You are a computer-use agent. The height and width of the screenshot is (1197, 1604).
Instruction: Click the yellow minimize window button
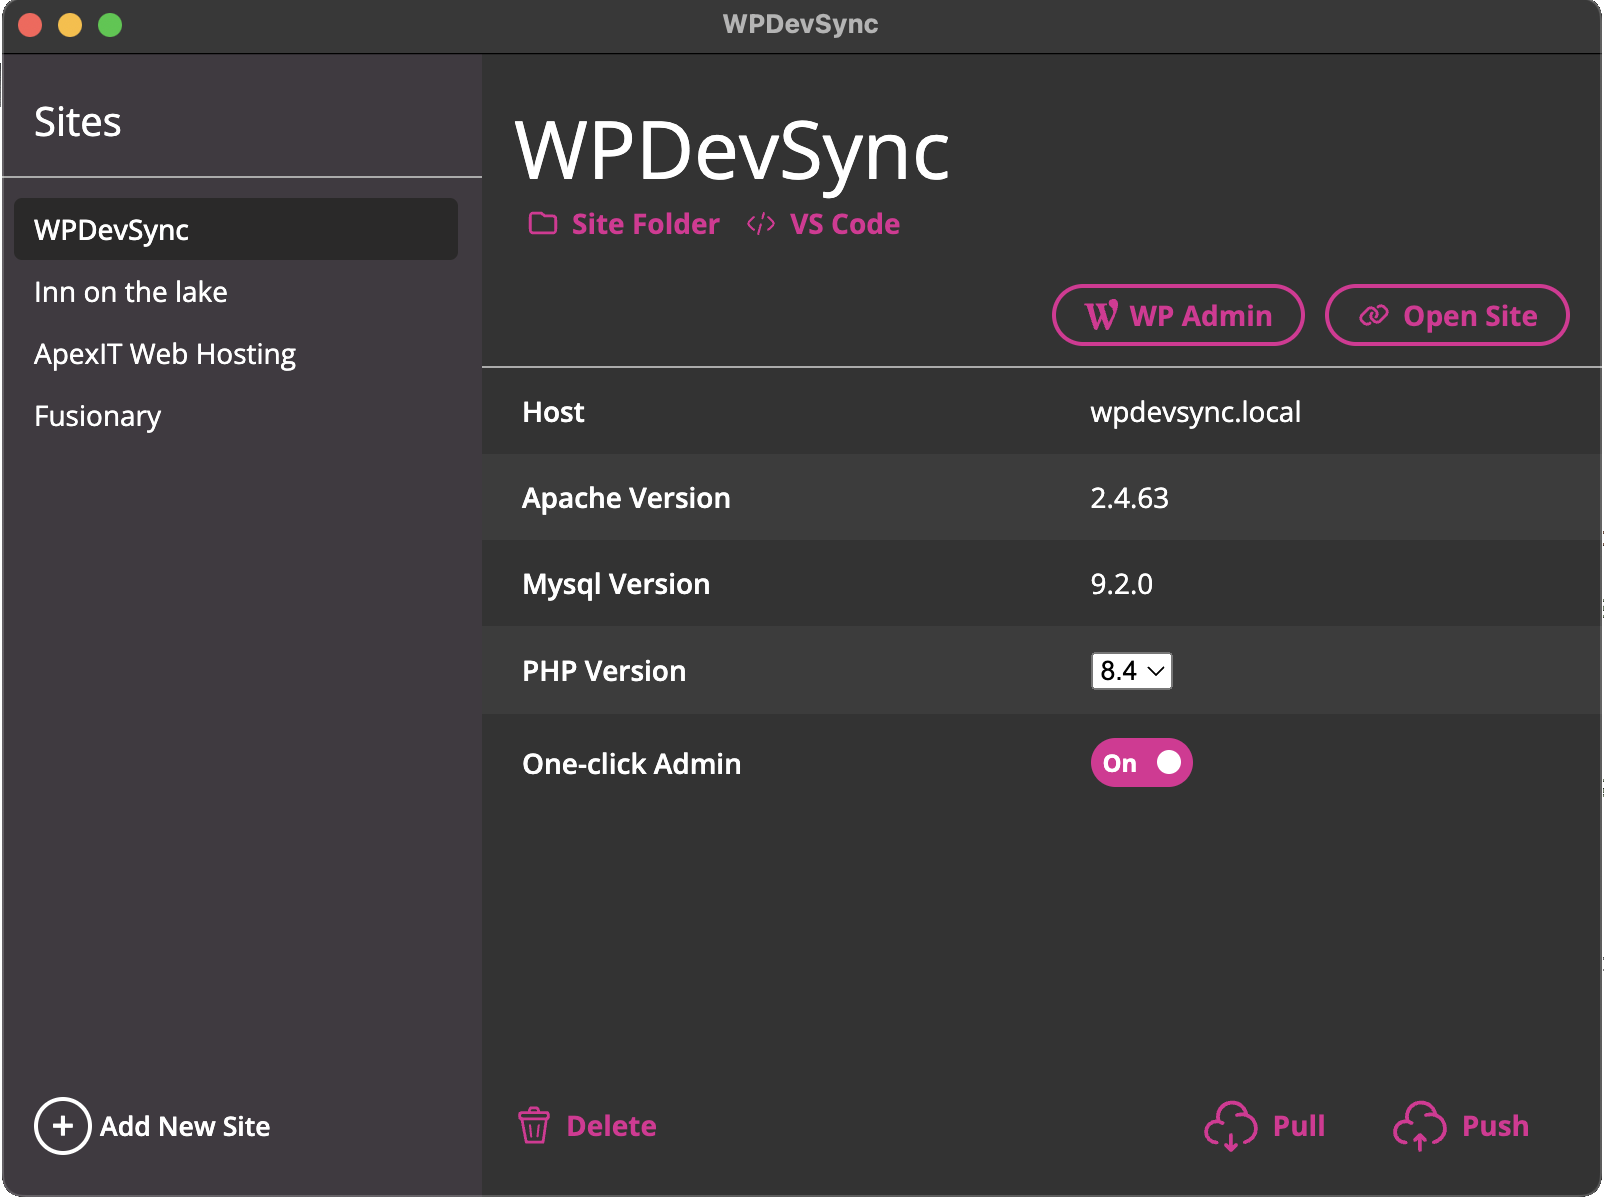coord(70,25)
